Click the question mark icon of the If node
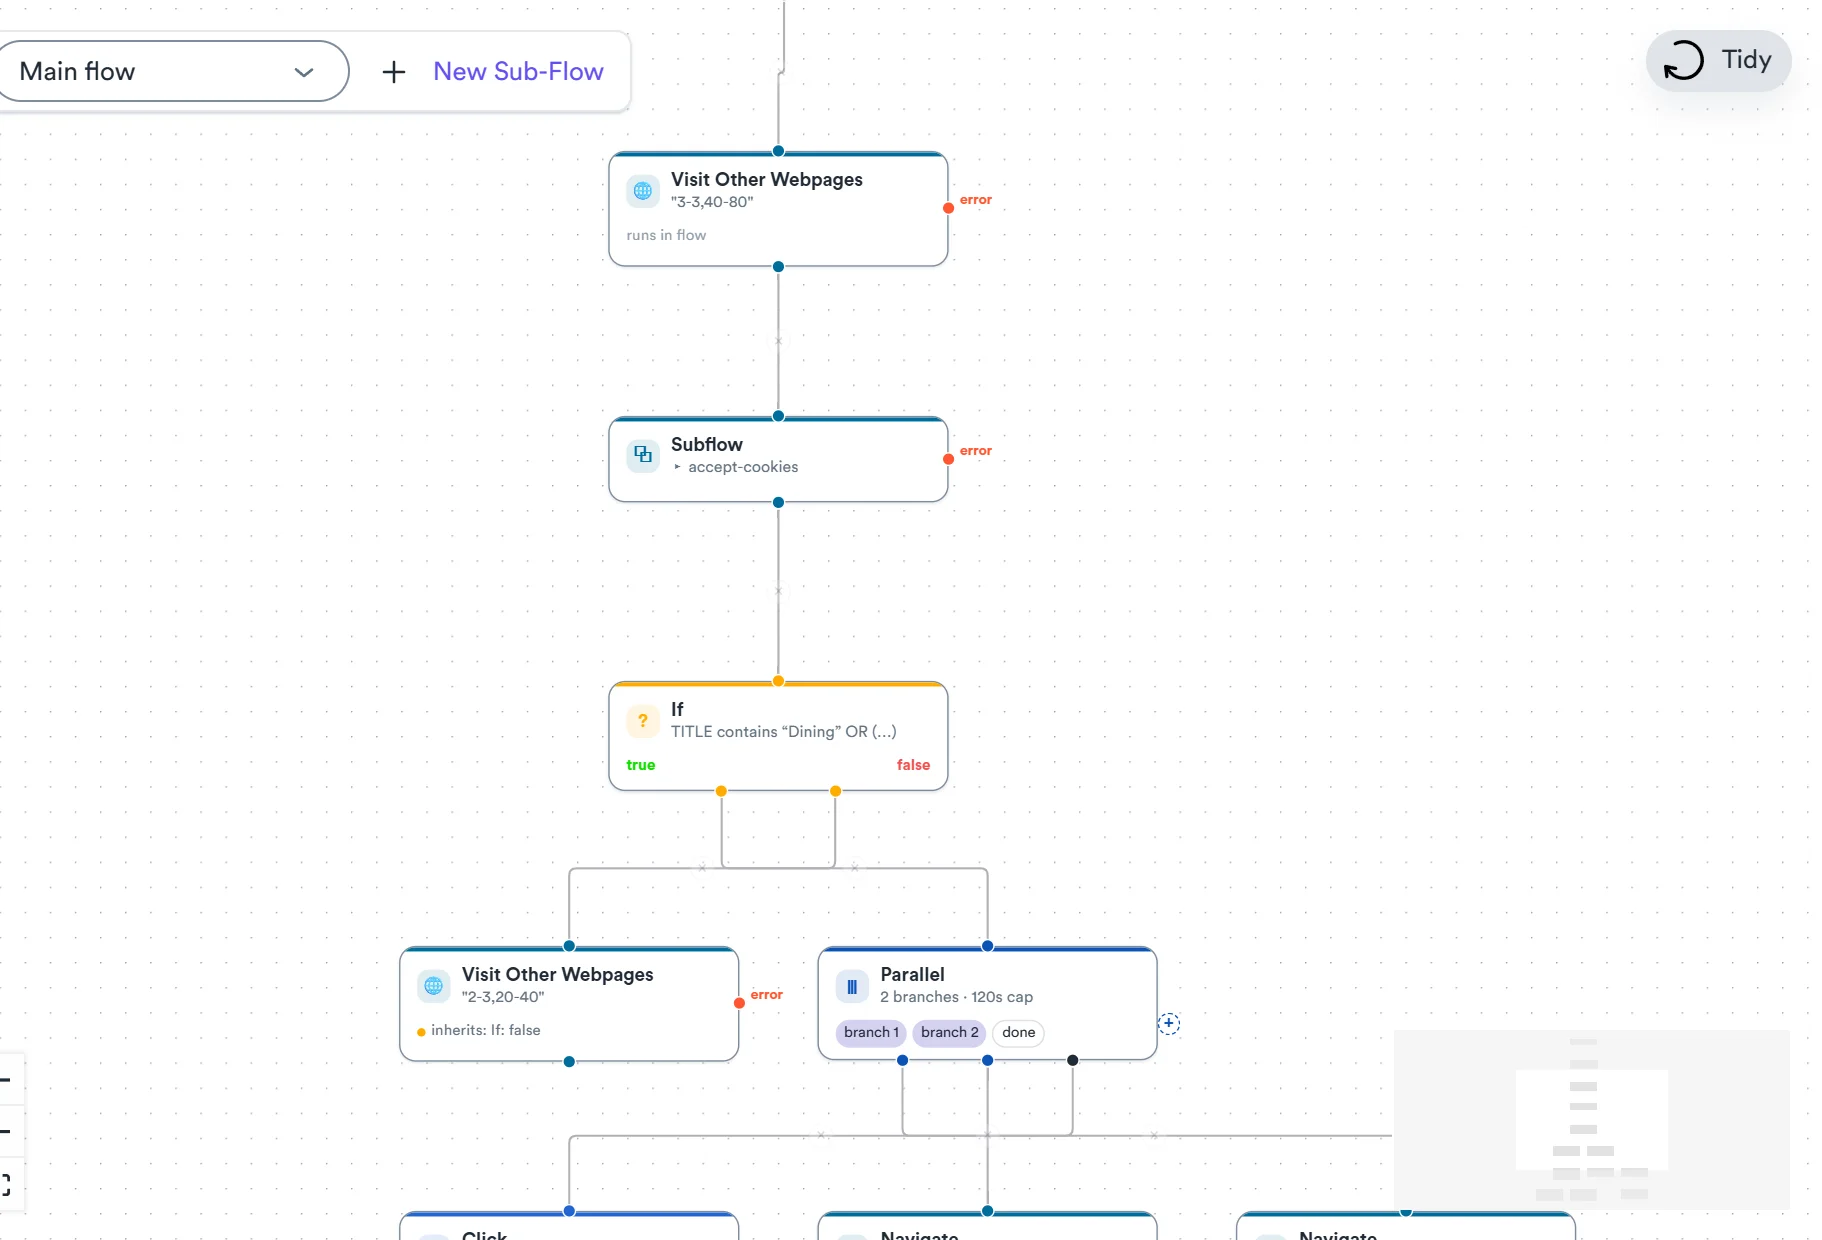 click(x=643, y=720)
